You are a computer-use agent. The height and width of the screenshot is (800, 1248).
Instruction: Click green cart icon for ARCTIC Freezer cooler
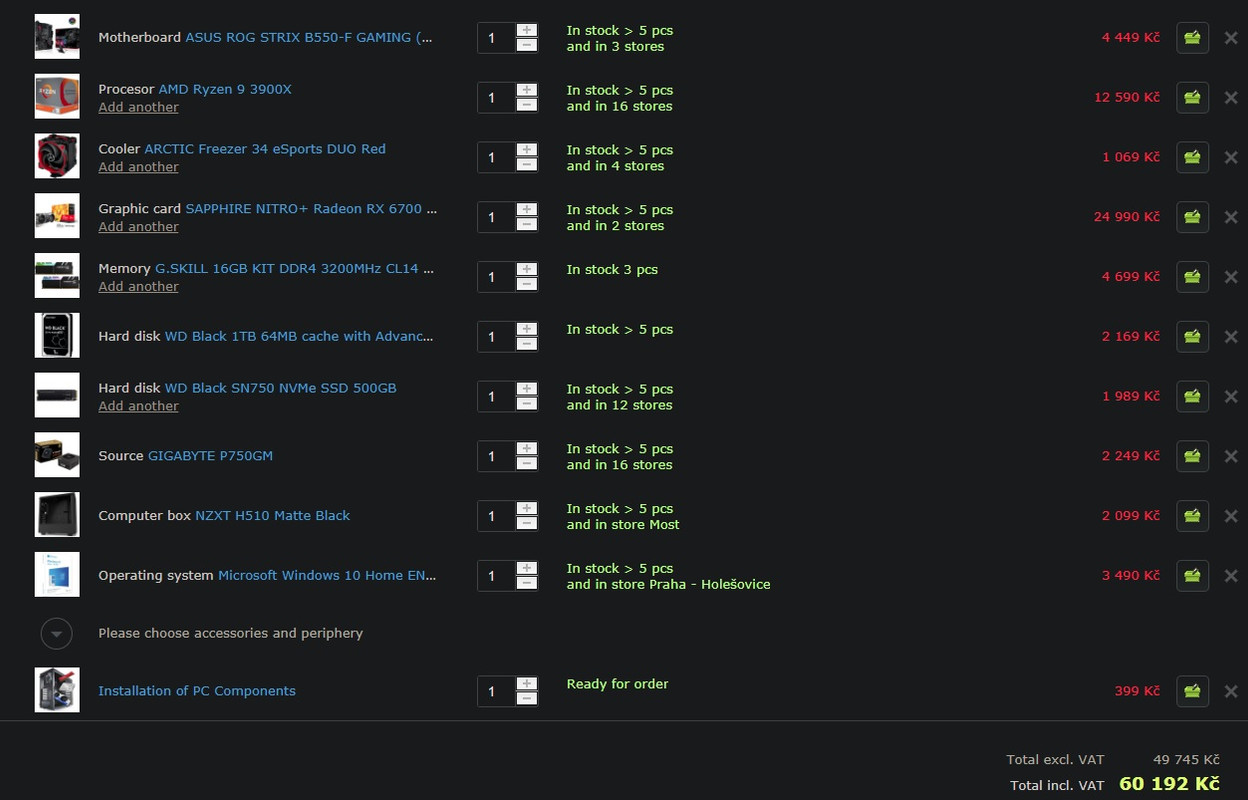pyautogui.click(x=1192, y=158)
